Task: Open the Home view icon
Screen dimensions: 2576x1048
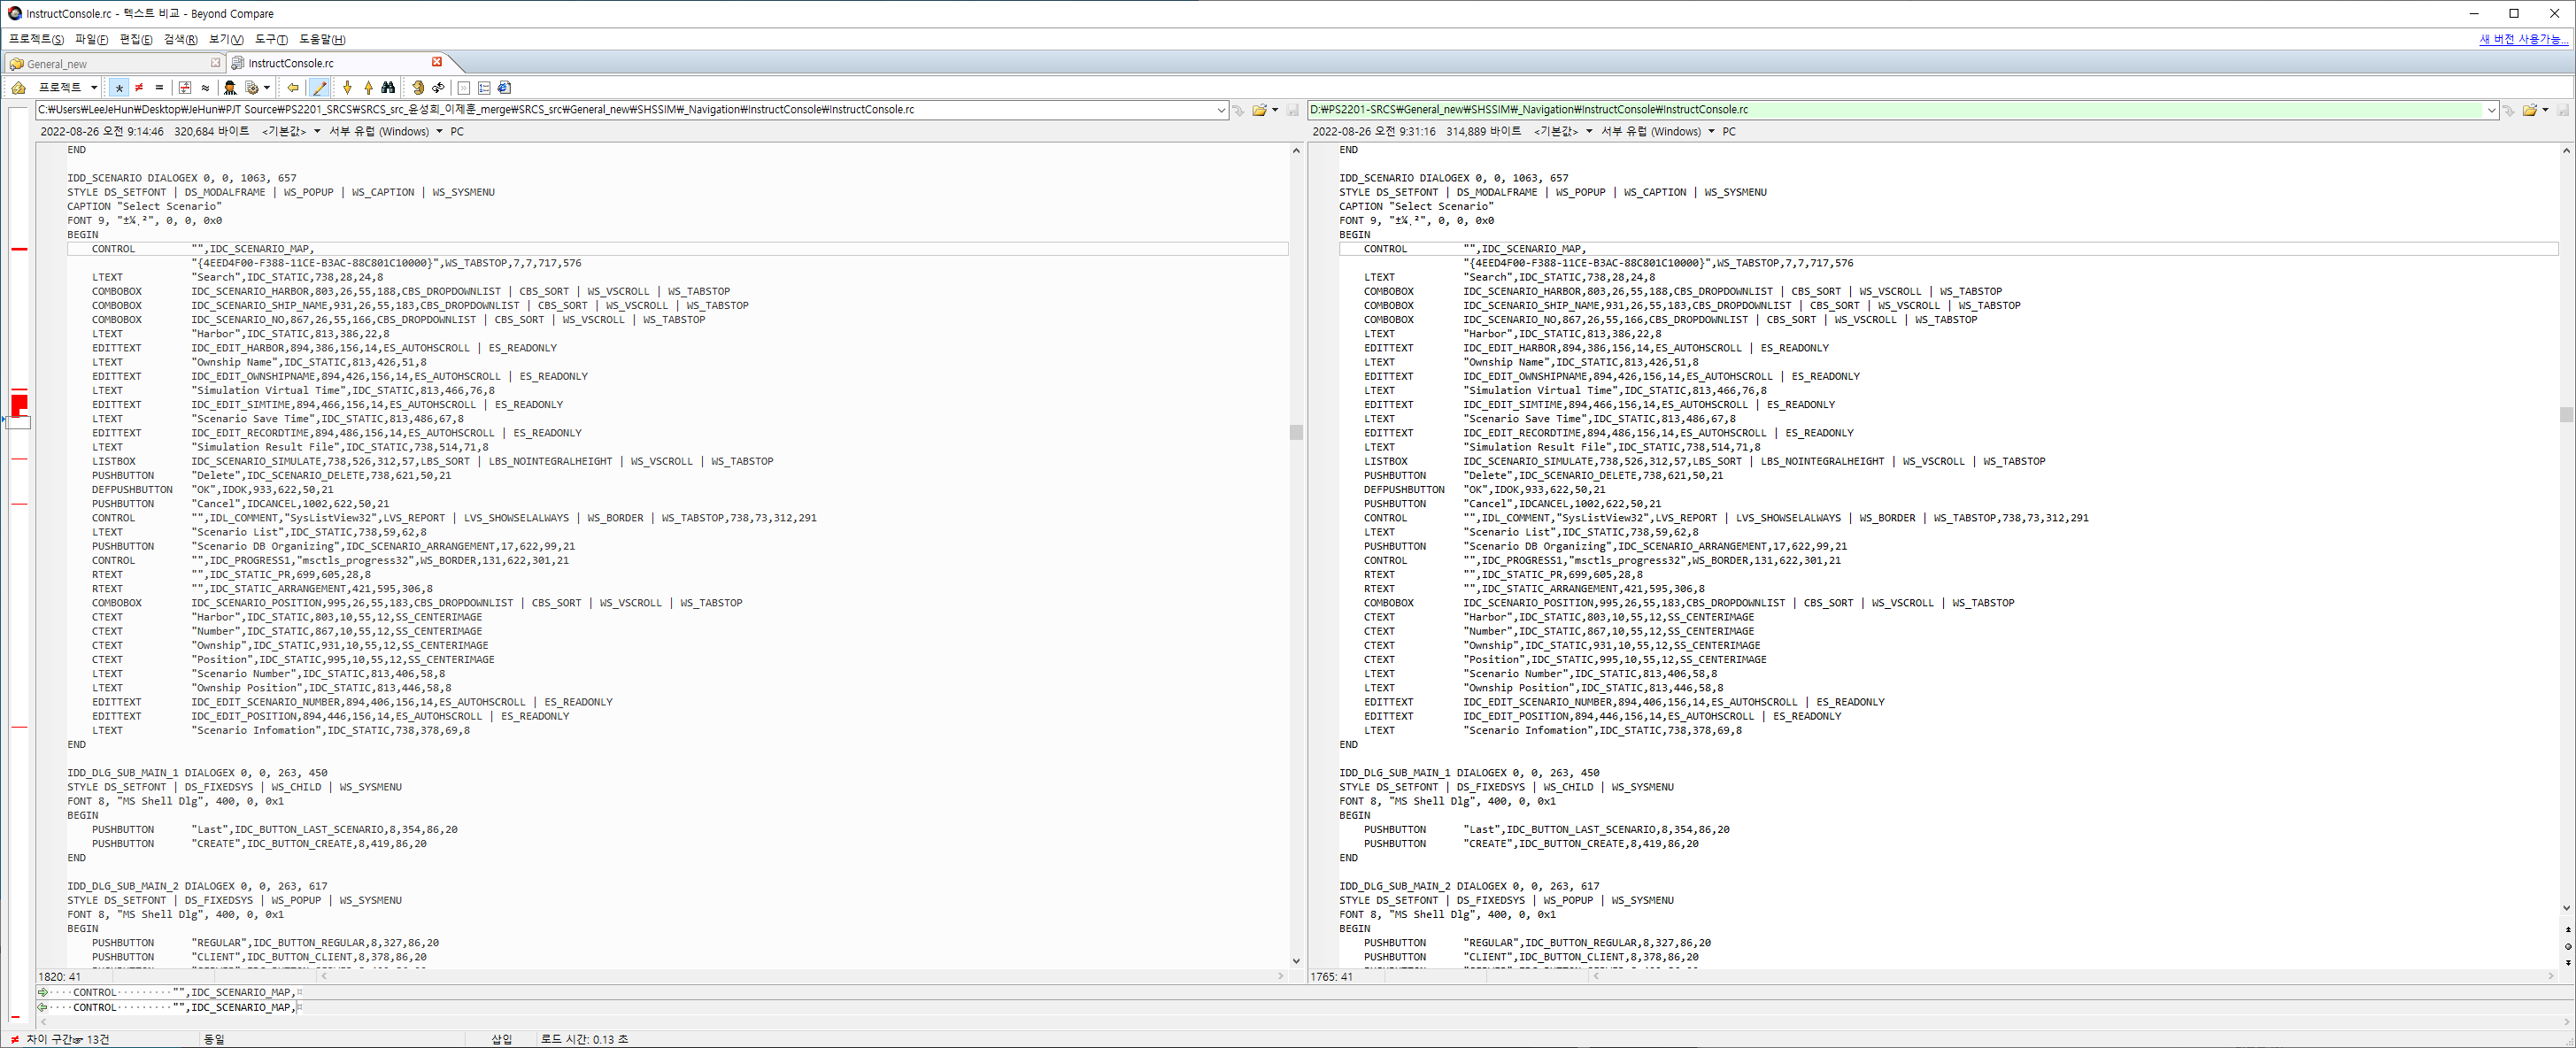Action: coord(18,88)
